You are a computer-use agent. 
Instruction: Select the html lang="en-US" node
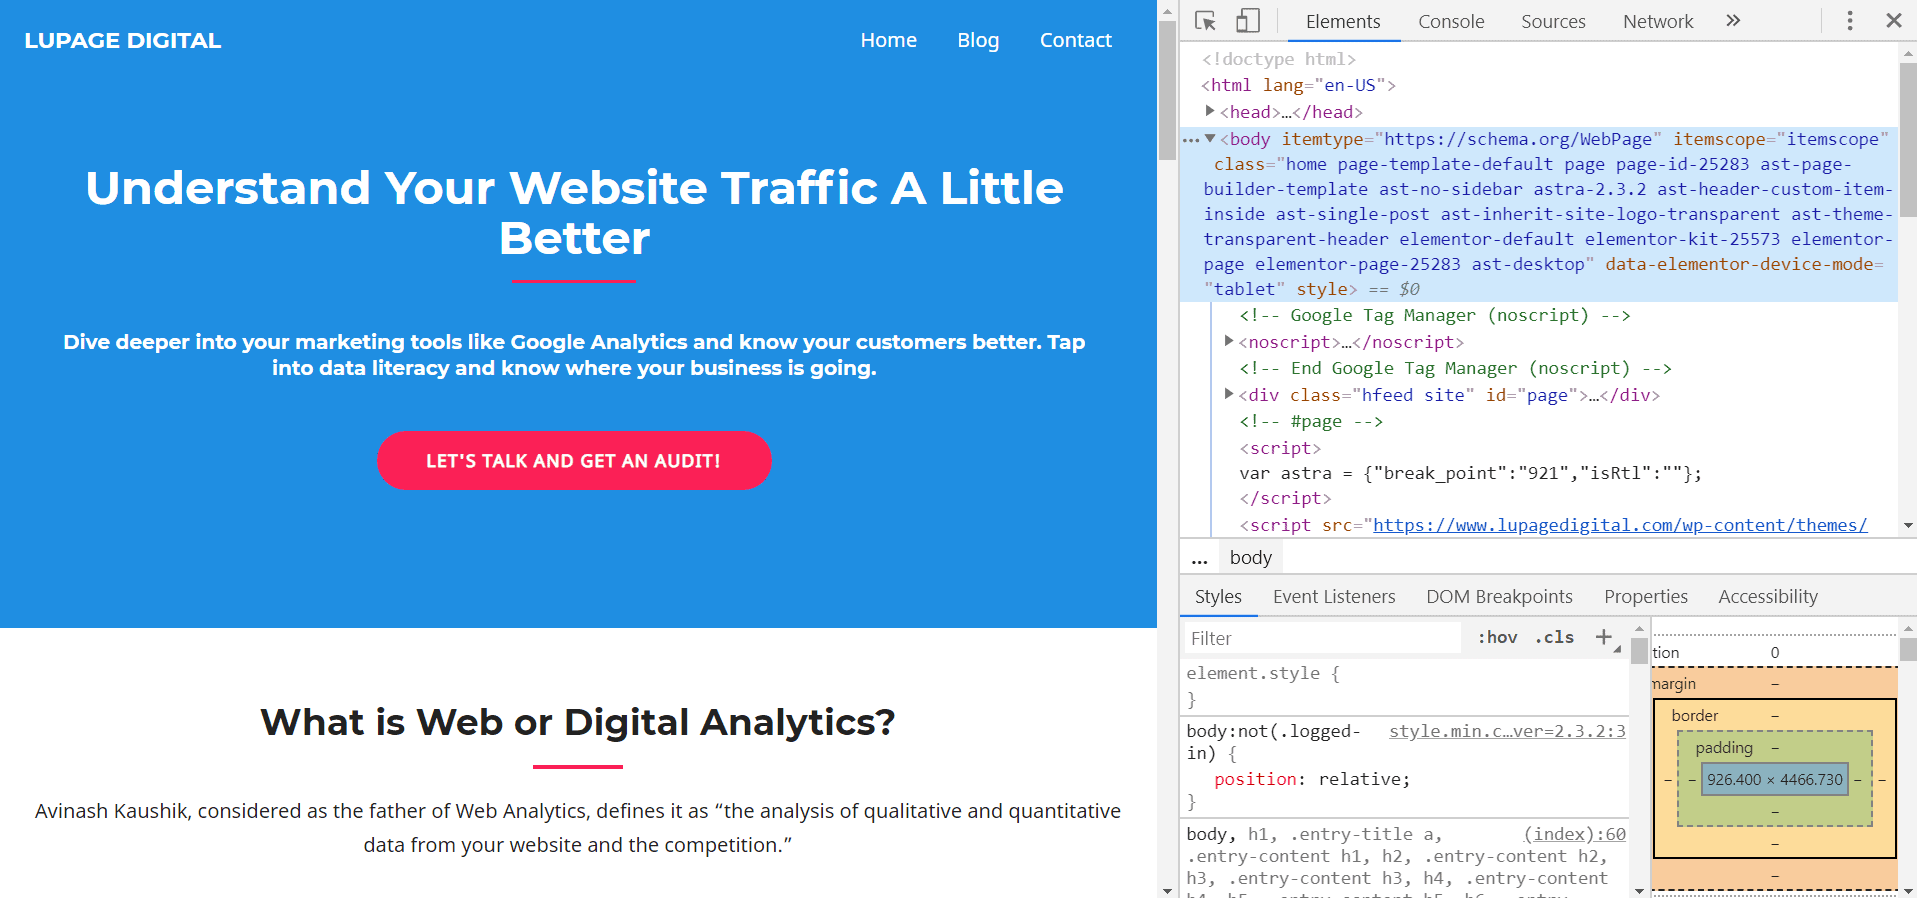[1298, 85]
